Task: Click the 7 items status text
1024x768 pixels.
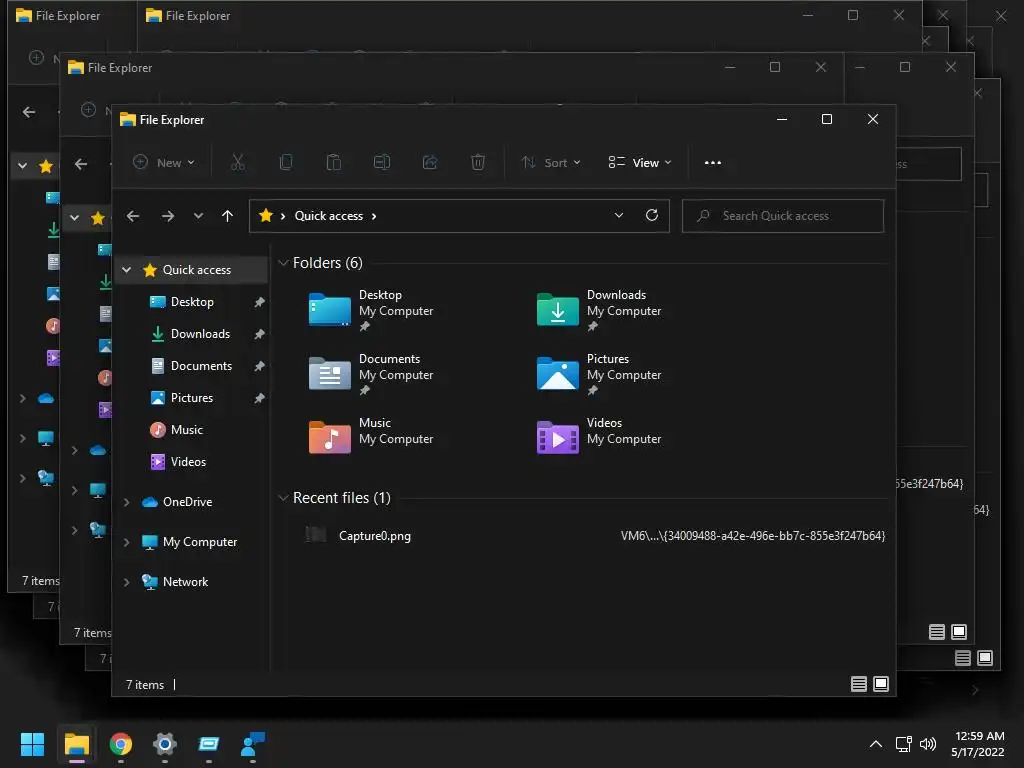Action: point(145,685)
